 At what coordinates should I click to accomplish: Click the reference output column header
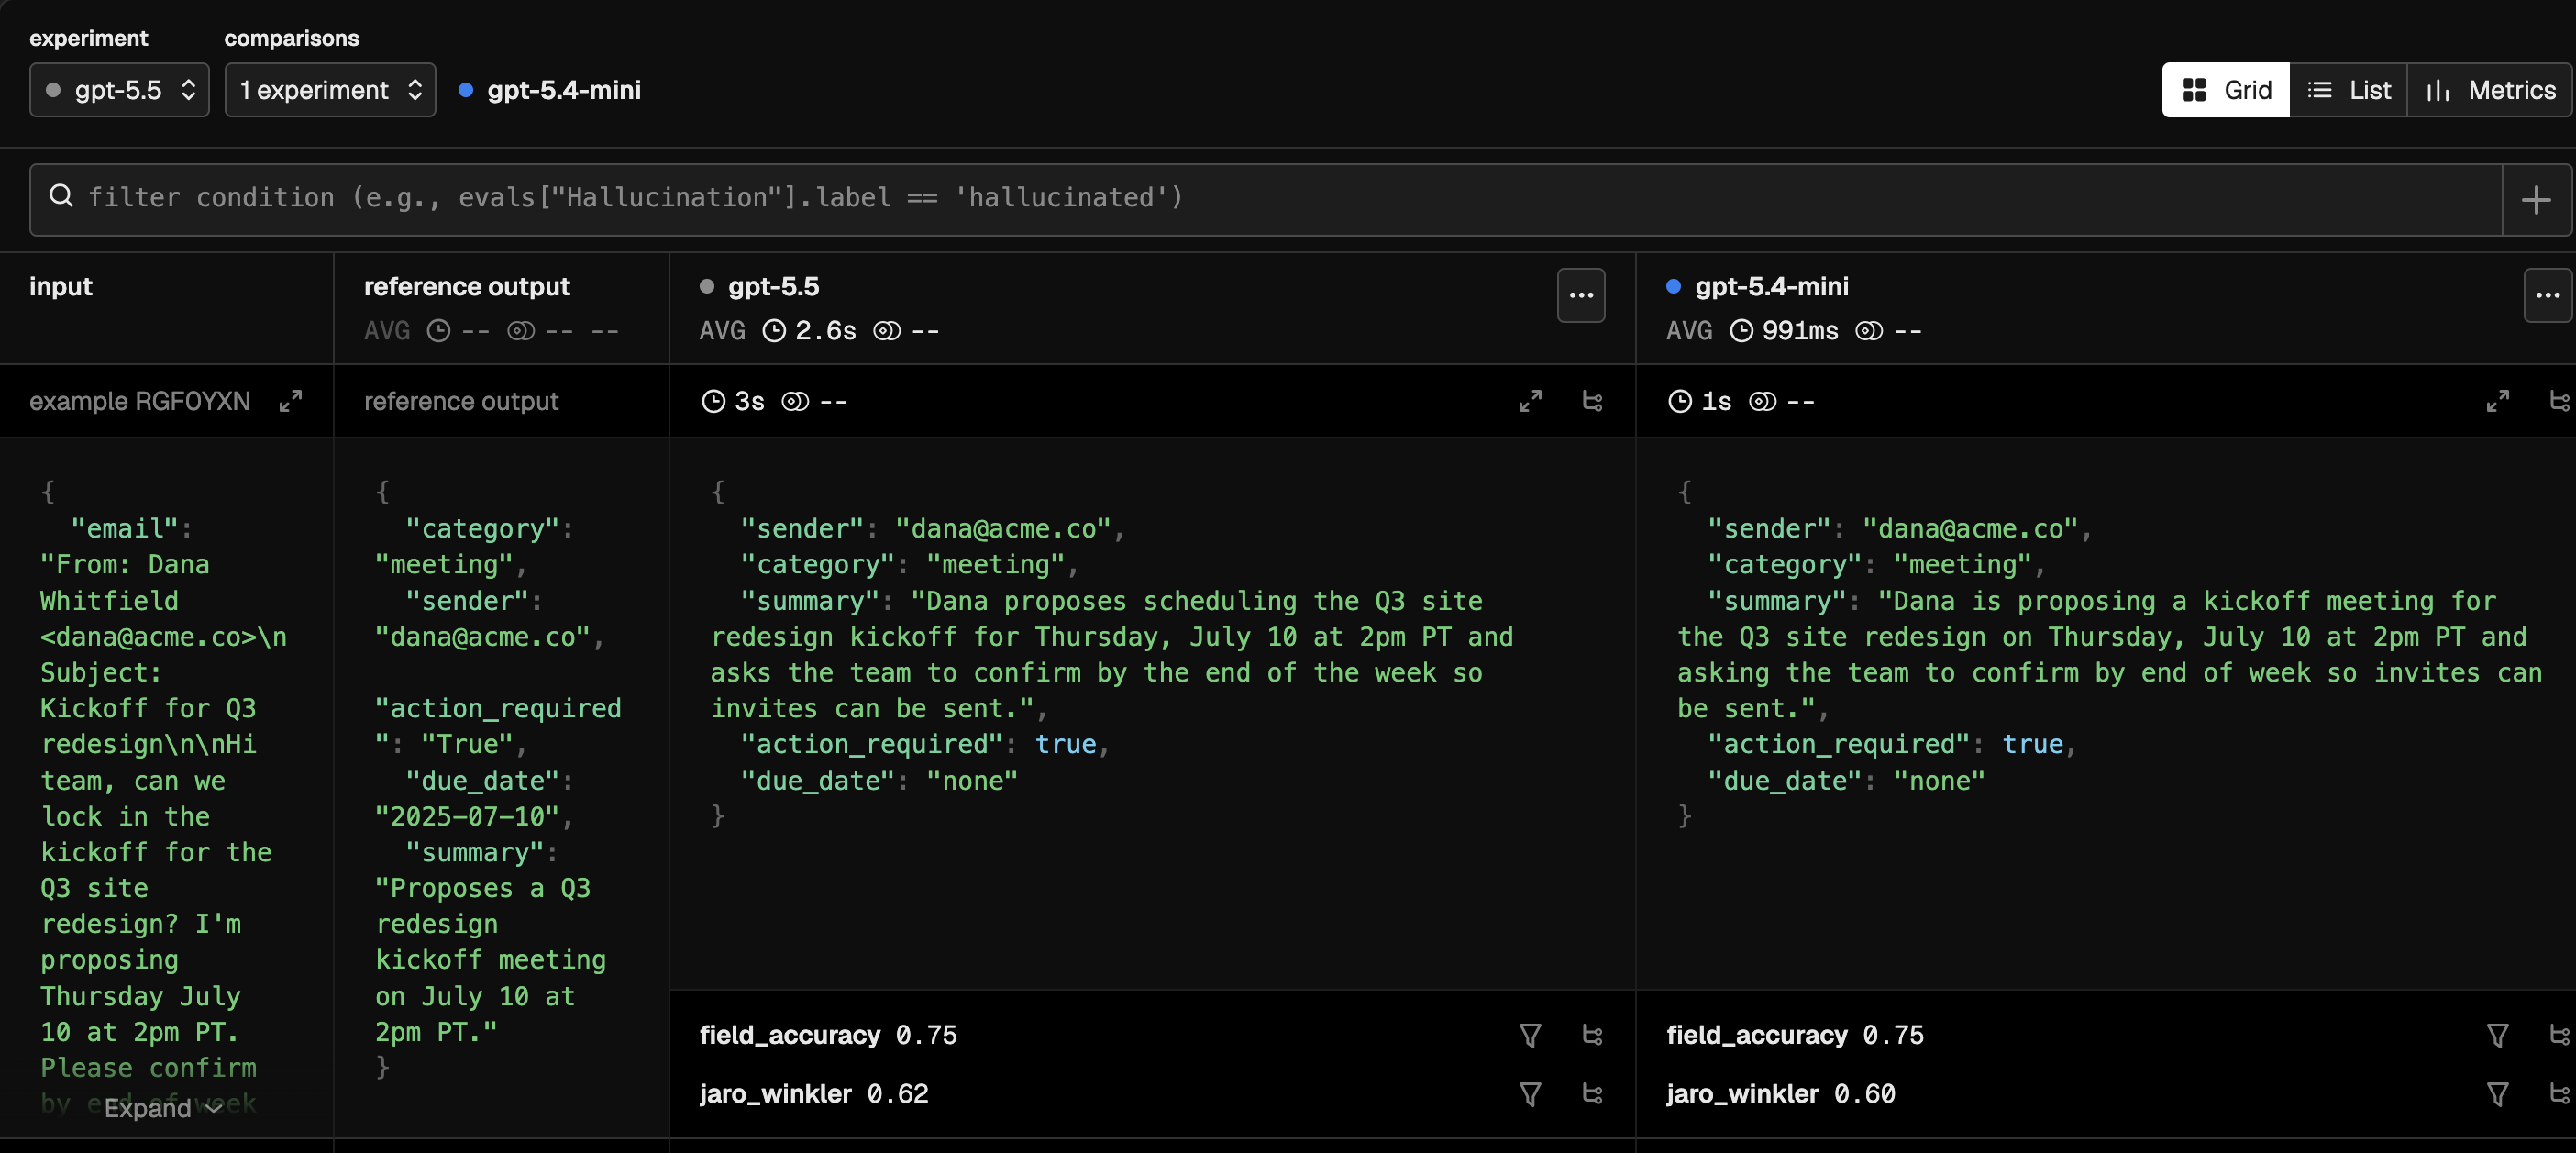pyautogui.click(x=466, y=287)
